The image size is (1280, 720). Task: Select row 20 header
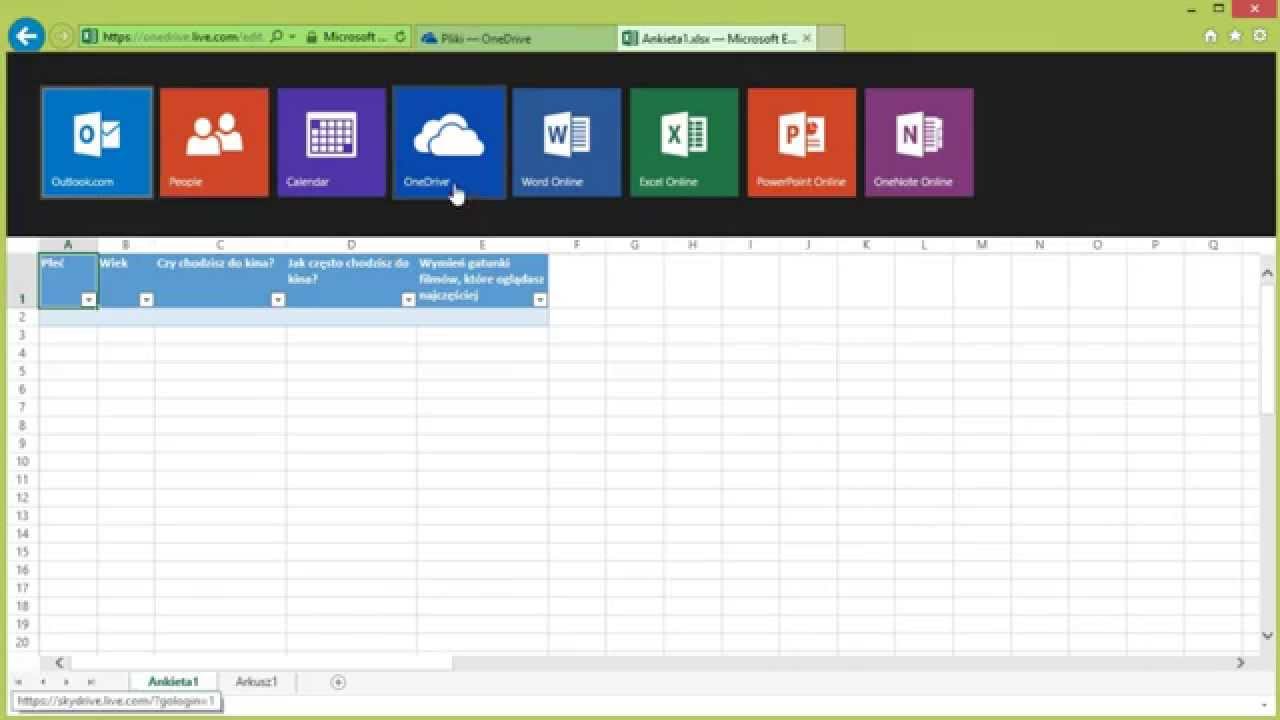pos(22,642)
